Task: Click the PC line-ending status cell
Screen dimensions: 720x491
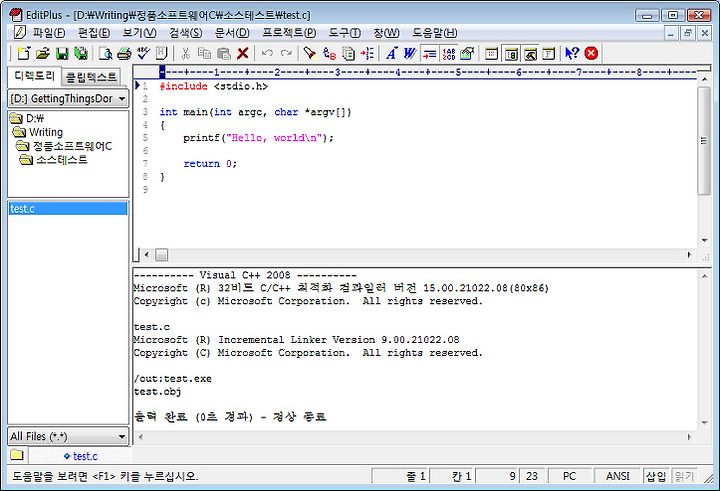Action: tap(569, 476)
